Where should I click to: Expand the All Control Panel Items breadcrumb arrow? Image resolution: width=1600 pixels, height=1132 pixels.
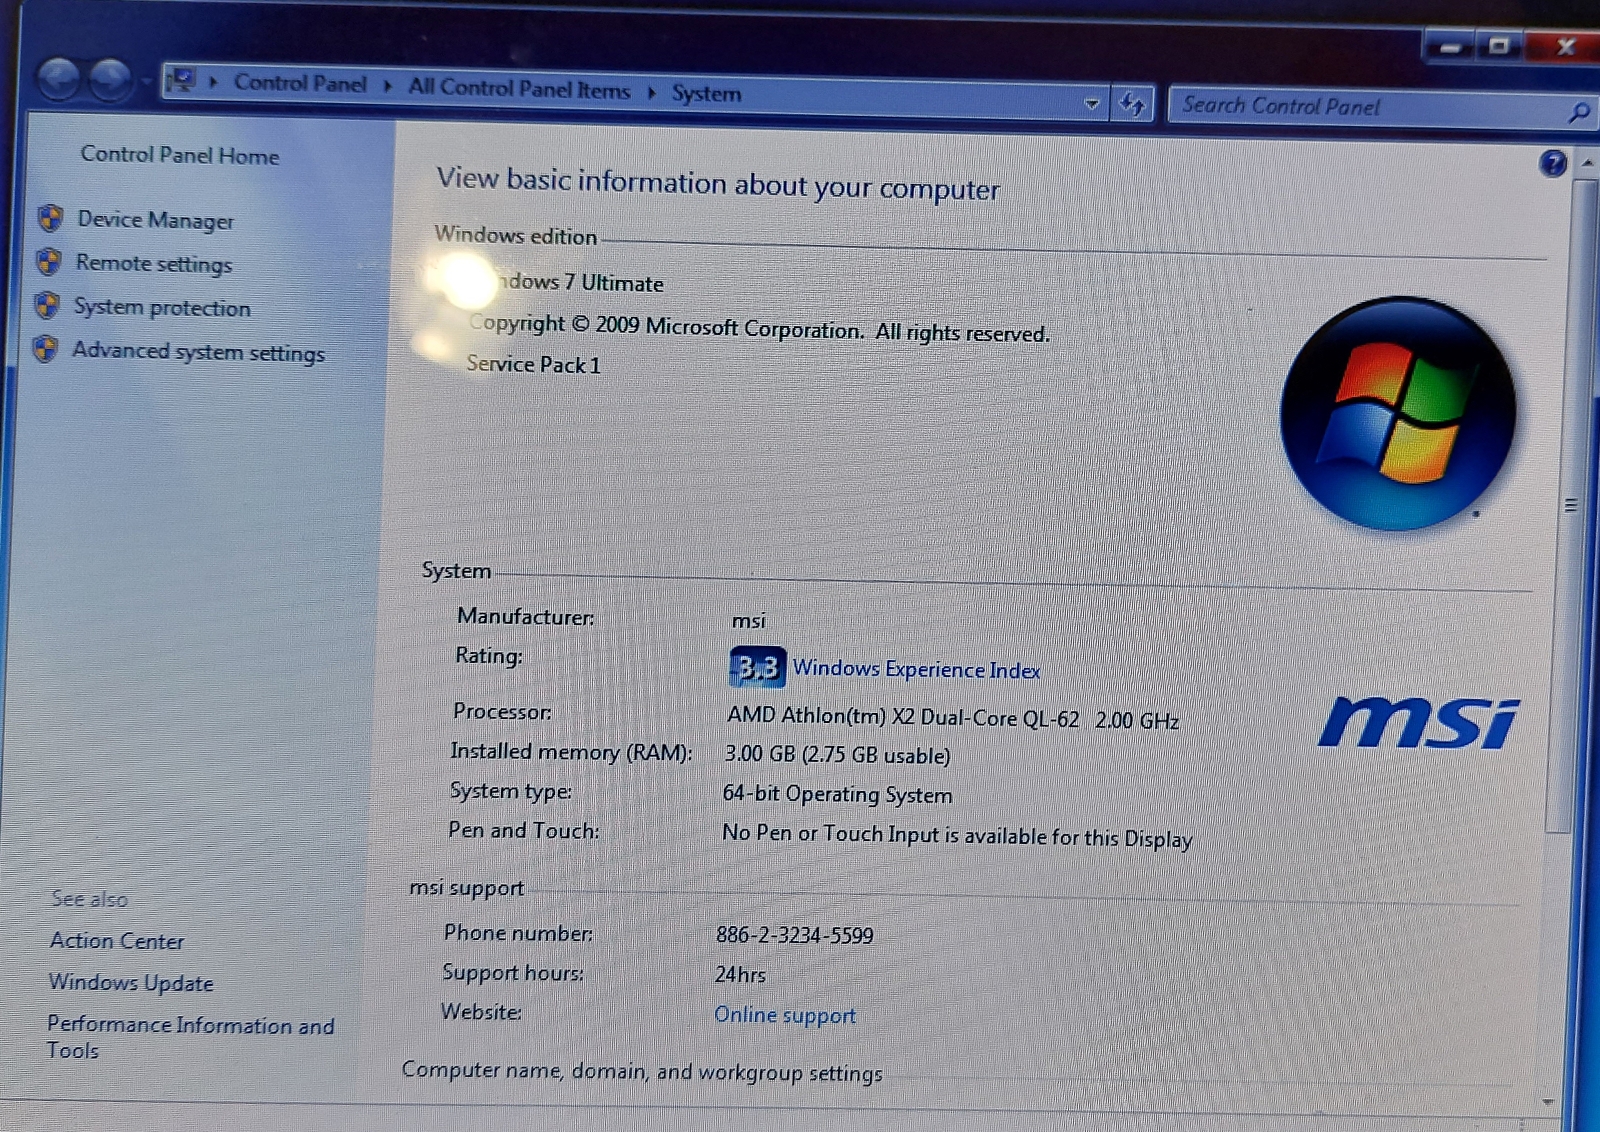tap(651, 93)
